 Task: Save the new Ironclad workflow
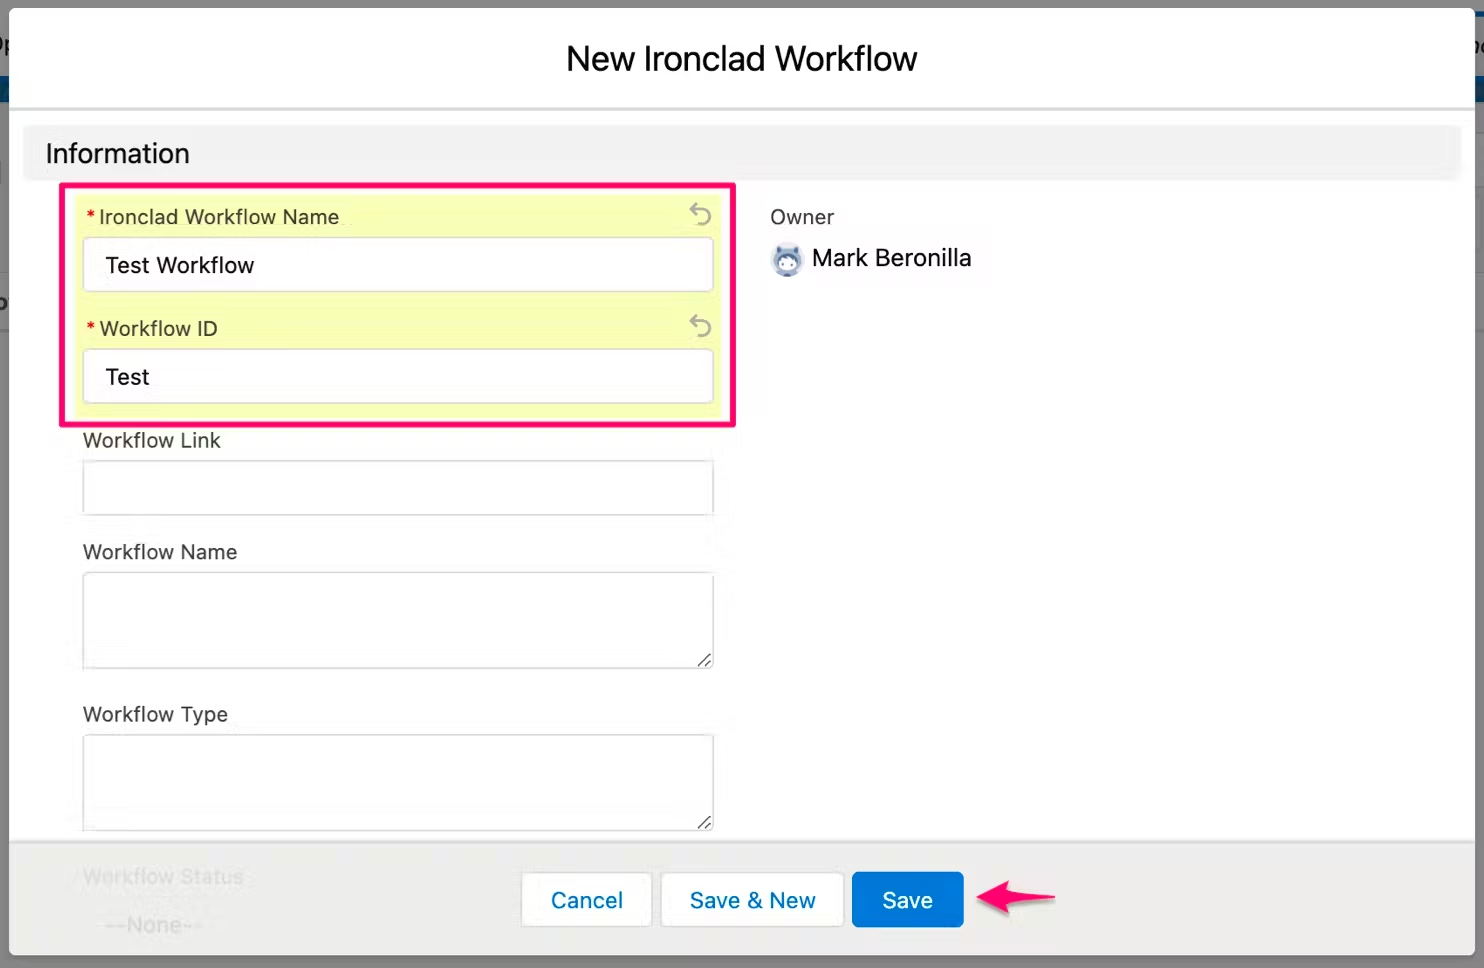[907, 900]
